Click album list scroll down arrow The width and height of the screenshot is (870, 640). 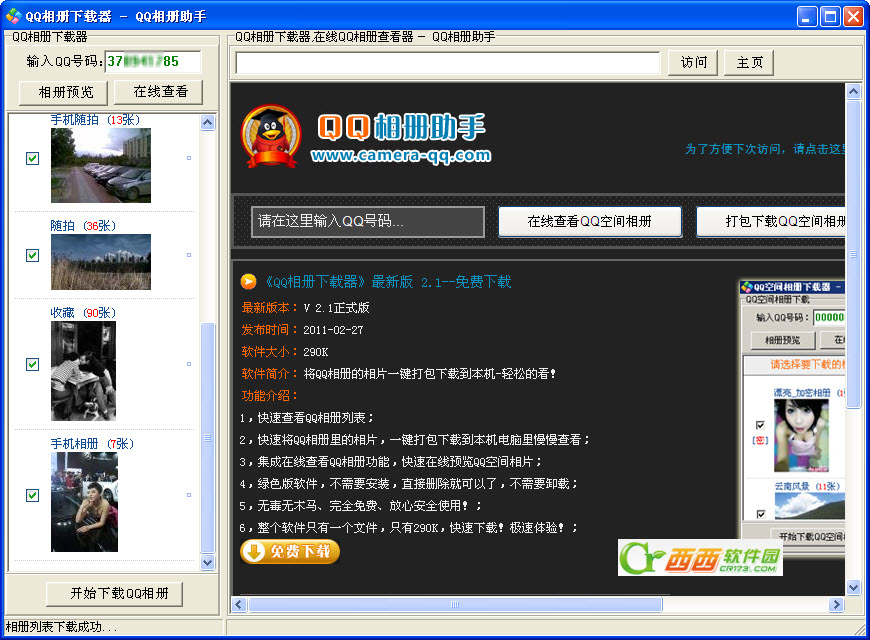pos(208,562)
